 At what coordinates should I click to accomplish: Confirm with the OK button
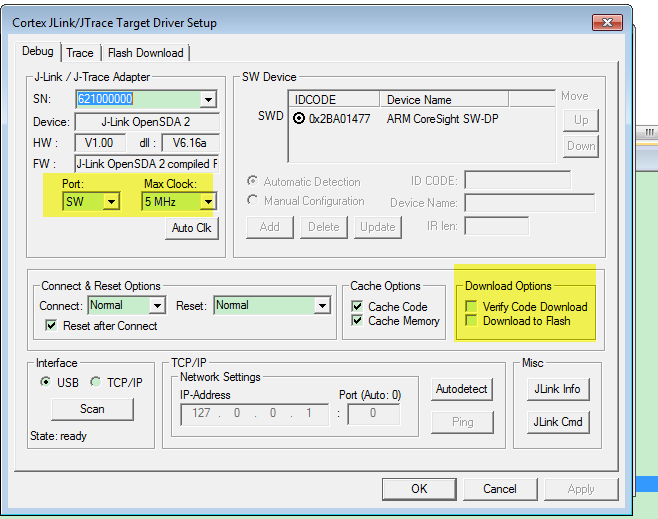pos(419,489)
